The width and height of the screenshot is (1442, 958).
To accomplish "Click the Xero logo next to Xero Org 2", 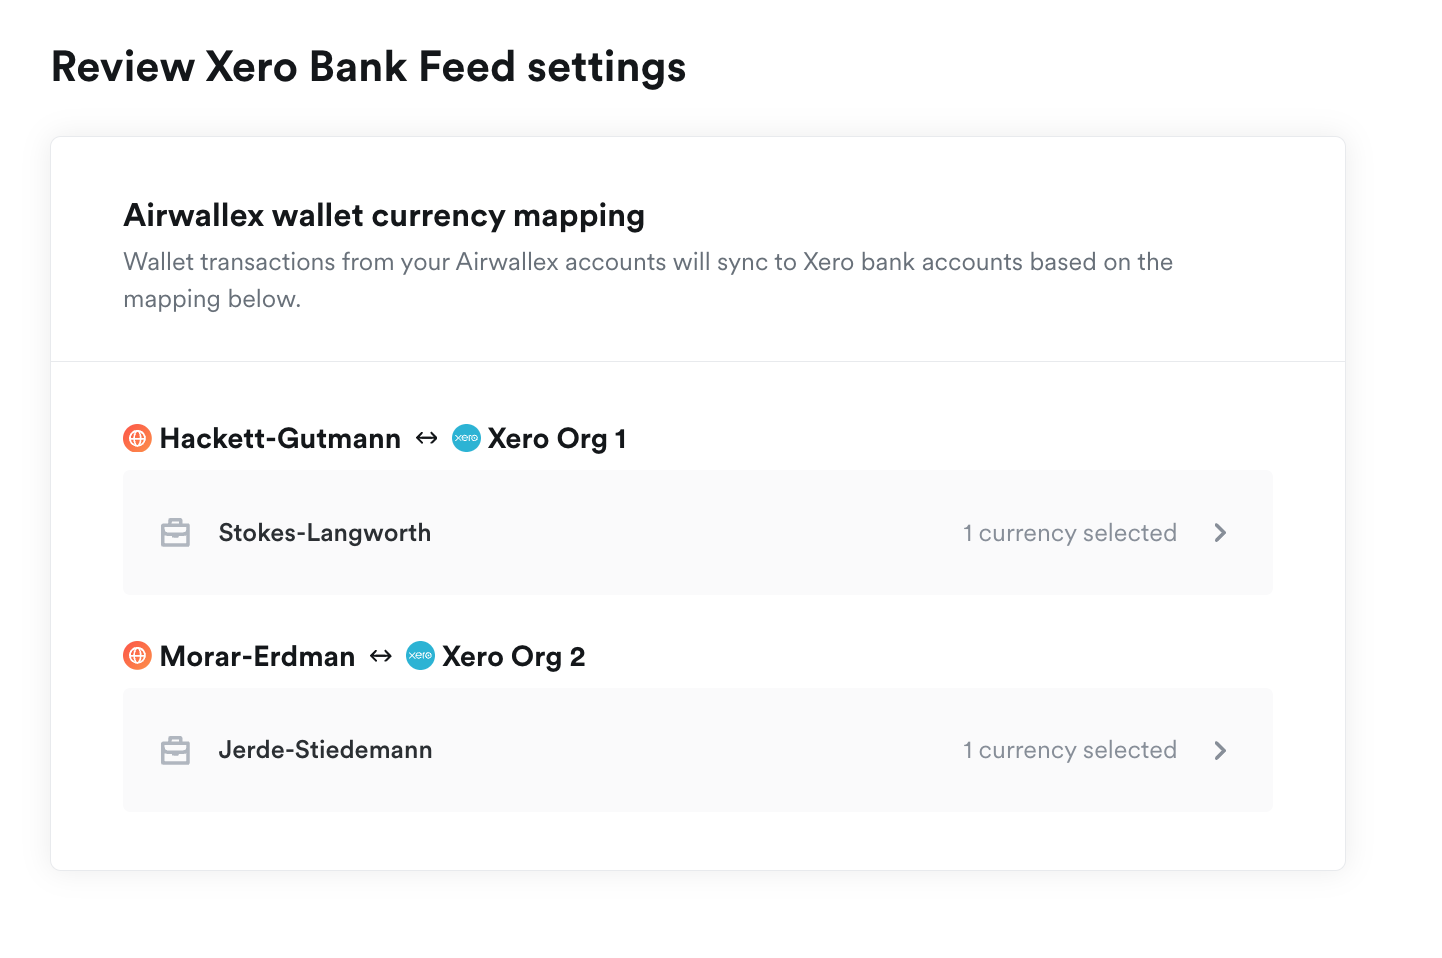I will click(421, 656).
